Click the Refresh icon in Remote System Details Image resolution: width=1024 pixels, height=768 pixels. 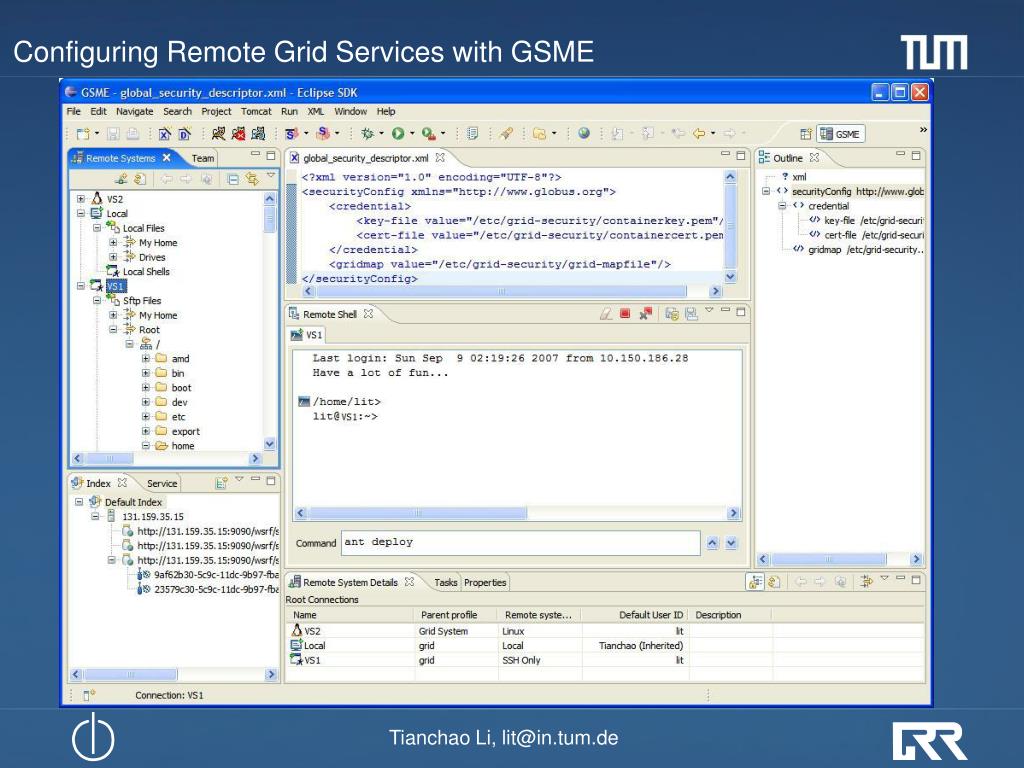[774, 581]
